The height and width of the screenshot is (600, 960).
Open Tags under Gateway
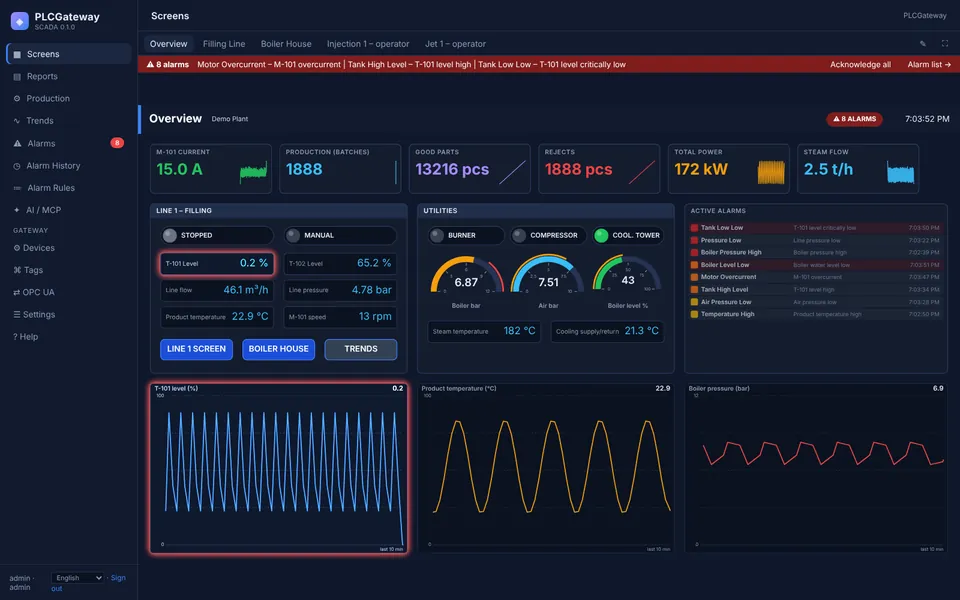tap(69, 270)
